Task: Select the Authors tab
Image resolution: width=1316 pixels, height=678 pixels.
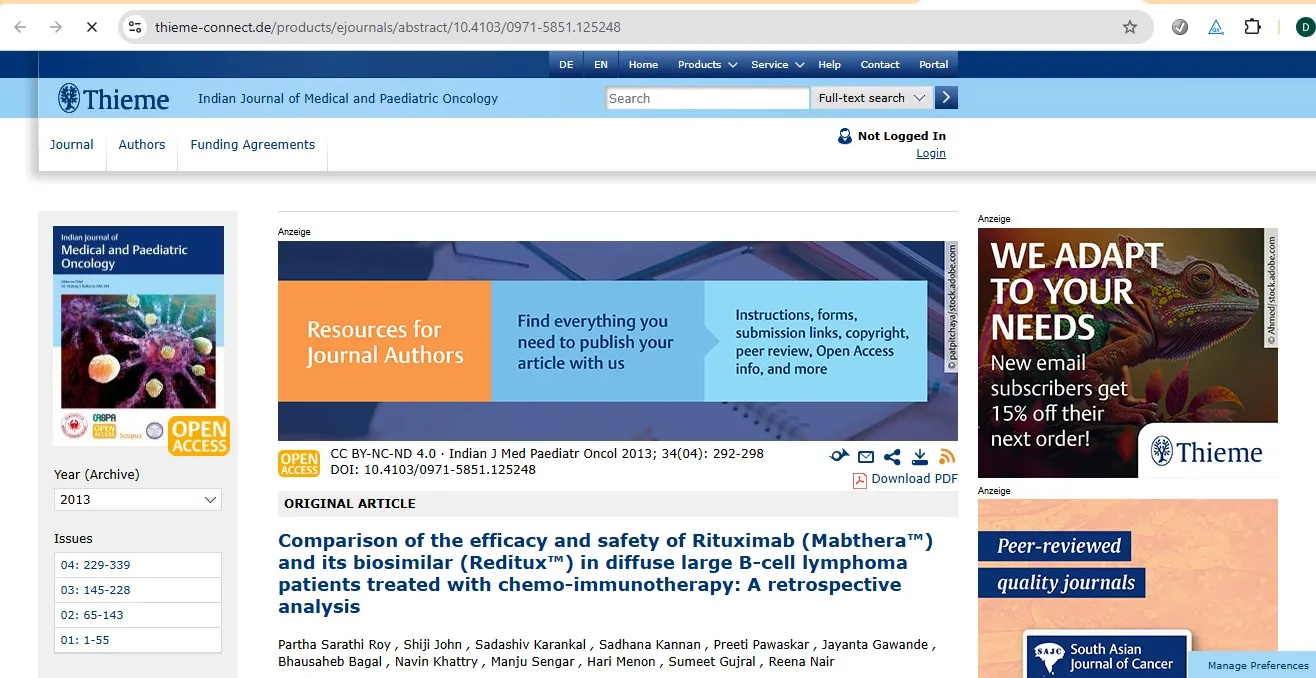Action: click(142, 144)
